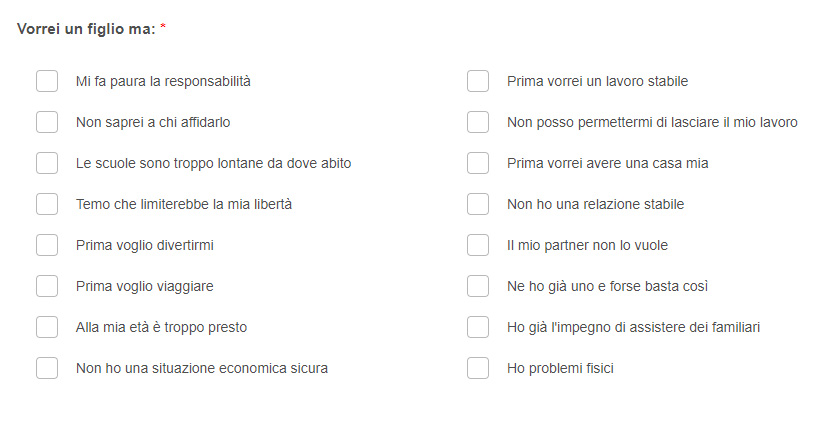
Task: Select the 'assistere dei familiari' checkbox
Action: [x=478, y=327]
